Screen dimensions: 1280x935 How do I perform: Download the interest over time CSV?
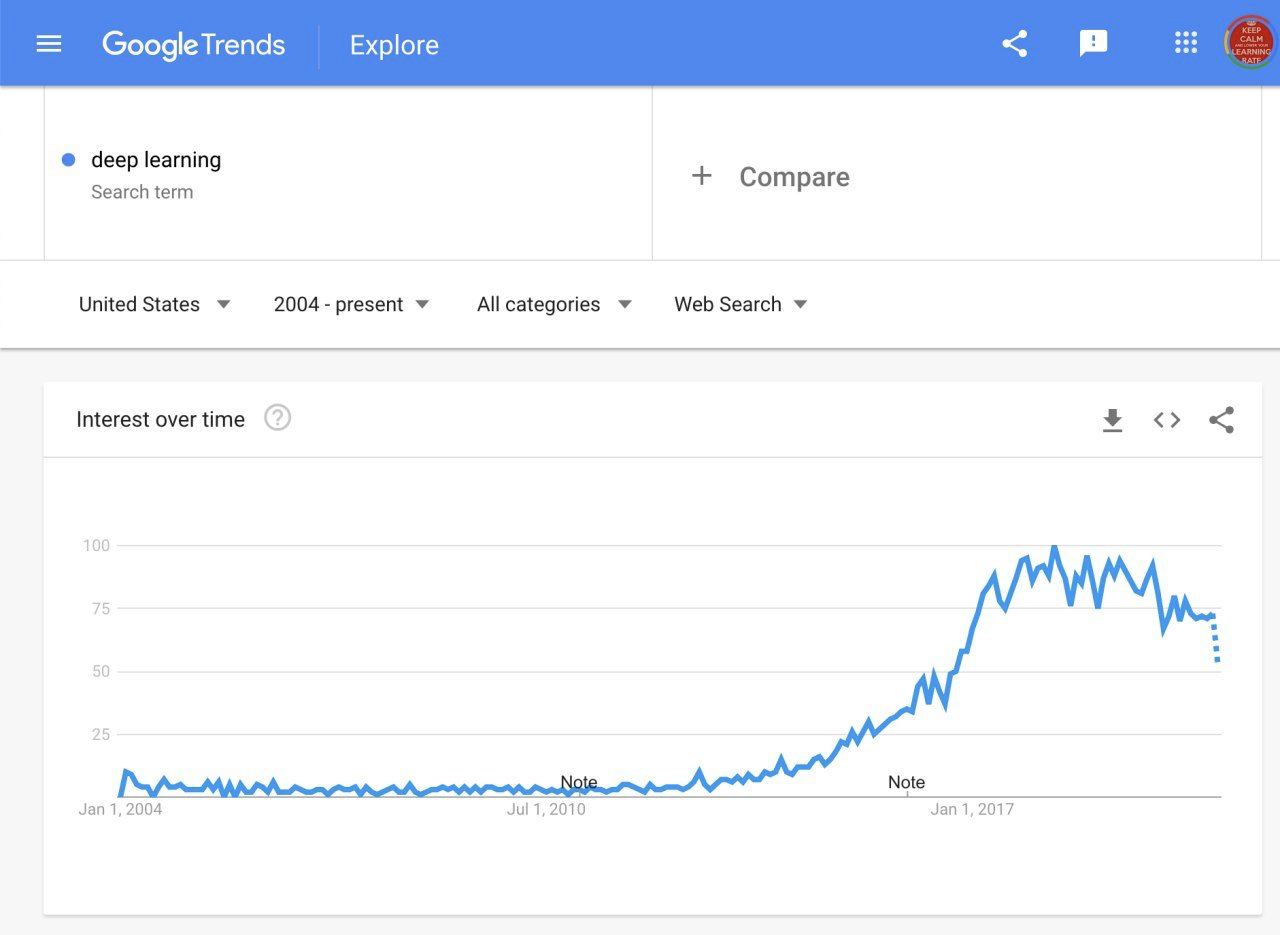(x=1112, y=421)
